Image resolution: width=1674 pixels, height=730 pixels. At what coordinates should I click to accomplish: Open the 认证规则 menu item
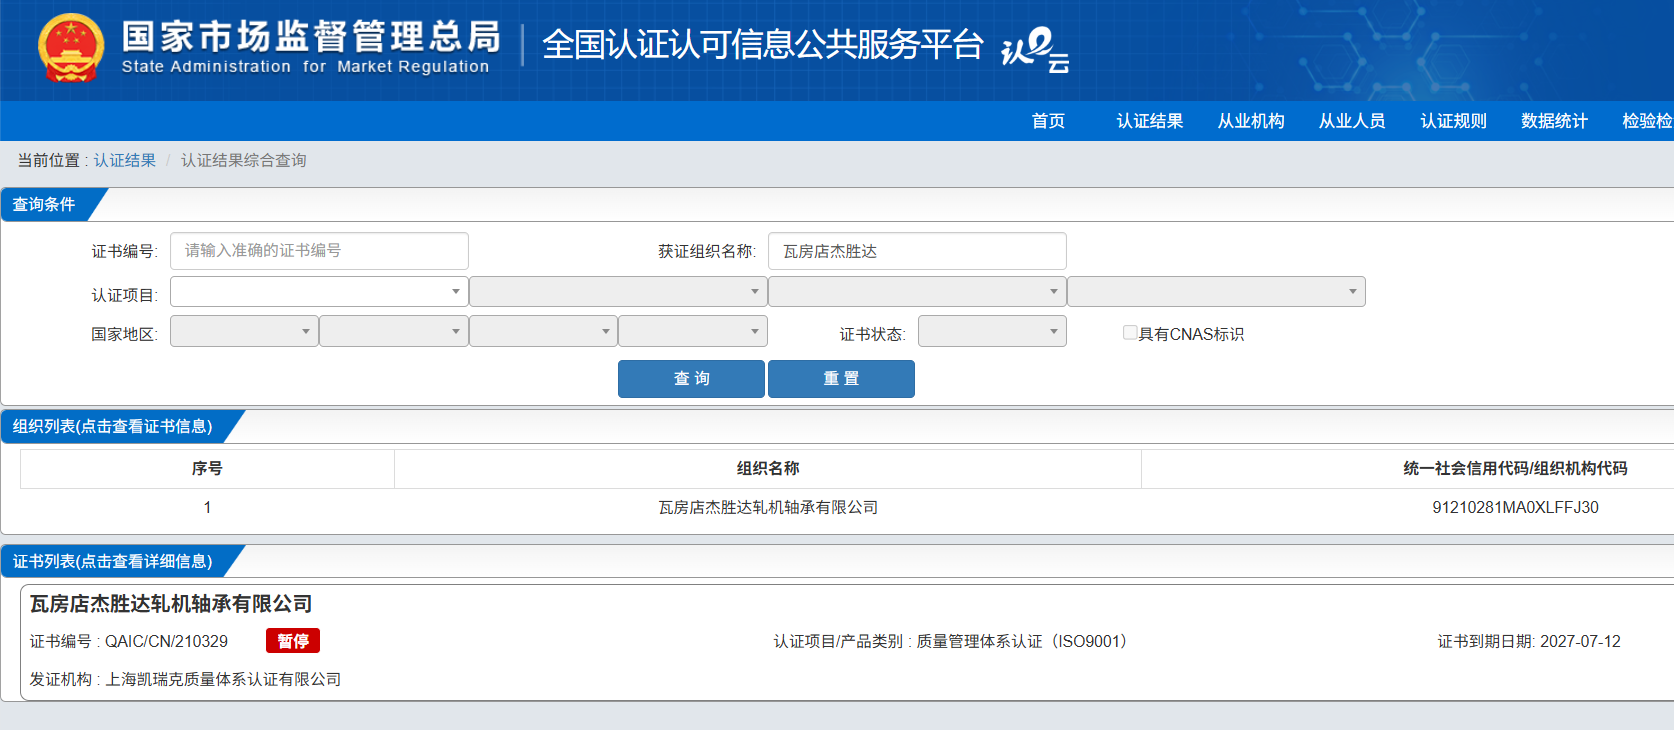tap(1454, 121)
